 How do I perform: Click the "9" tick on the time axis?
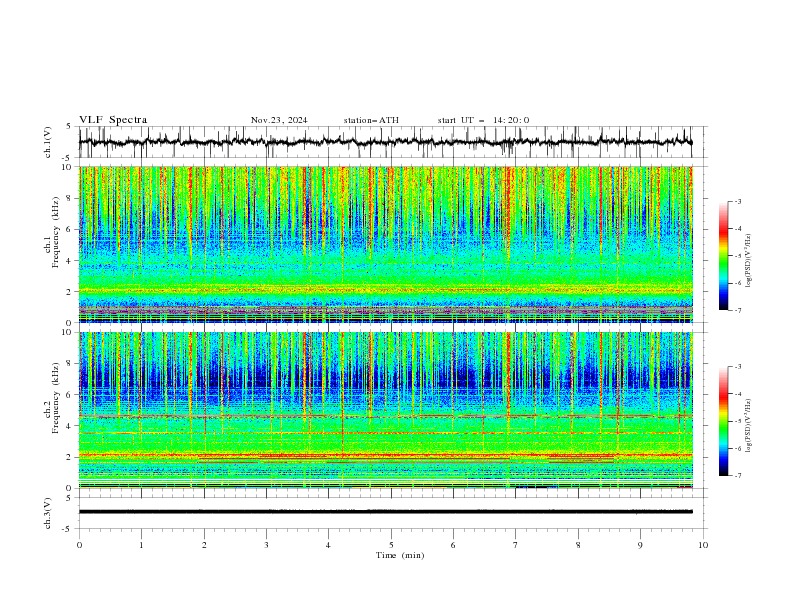tap(640, 545)
